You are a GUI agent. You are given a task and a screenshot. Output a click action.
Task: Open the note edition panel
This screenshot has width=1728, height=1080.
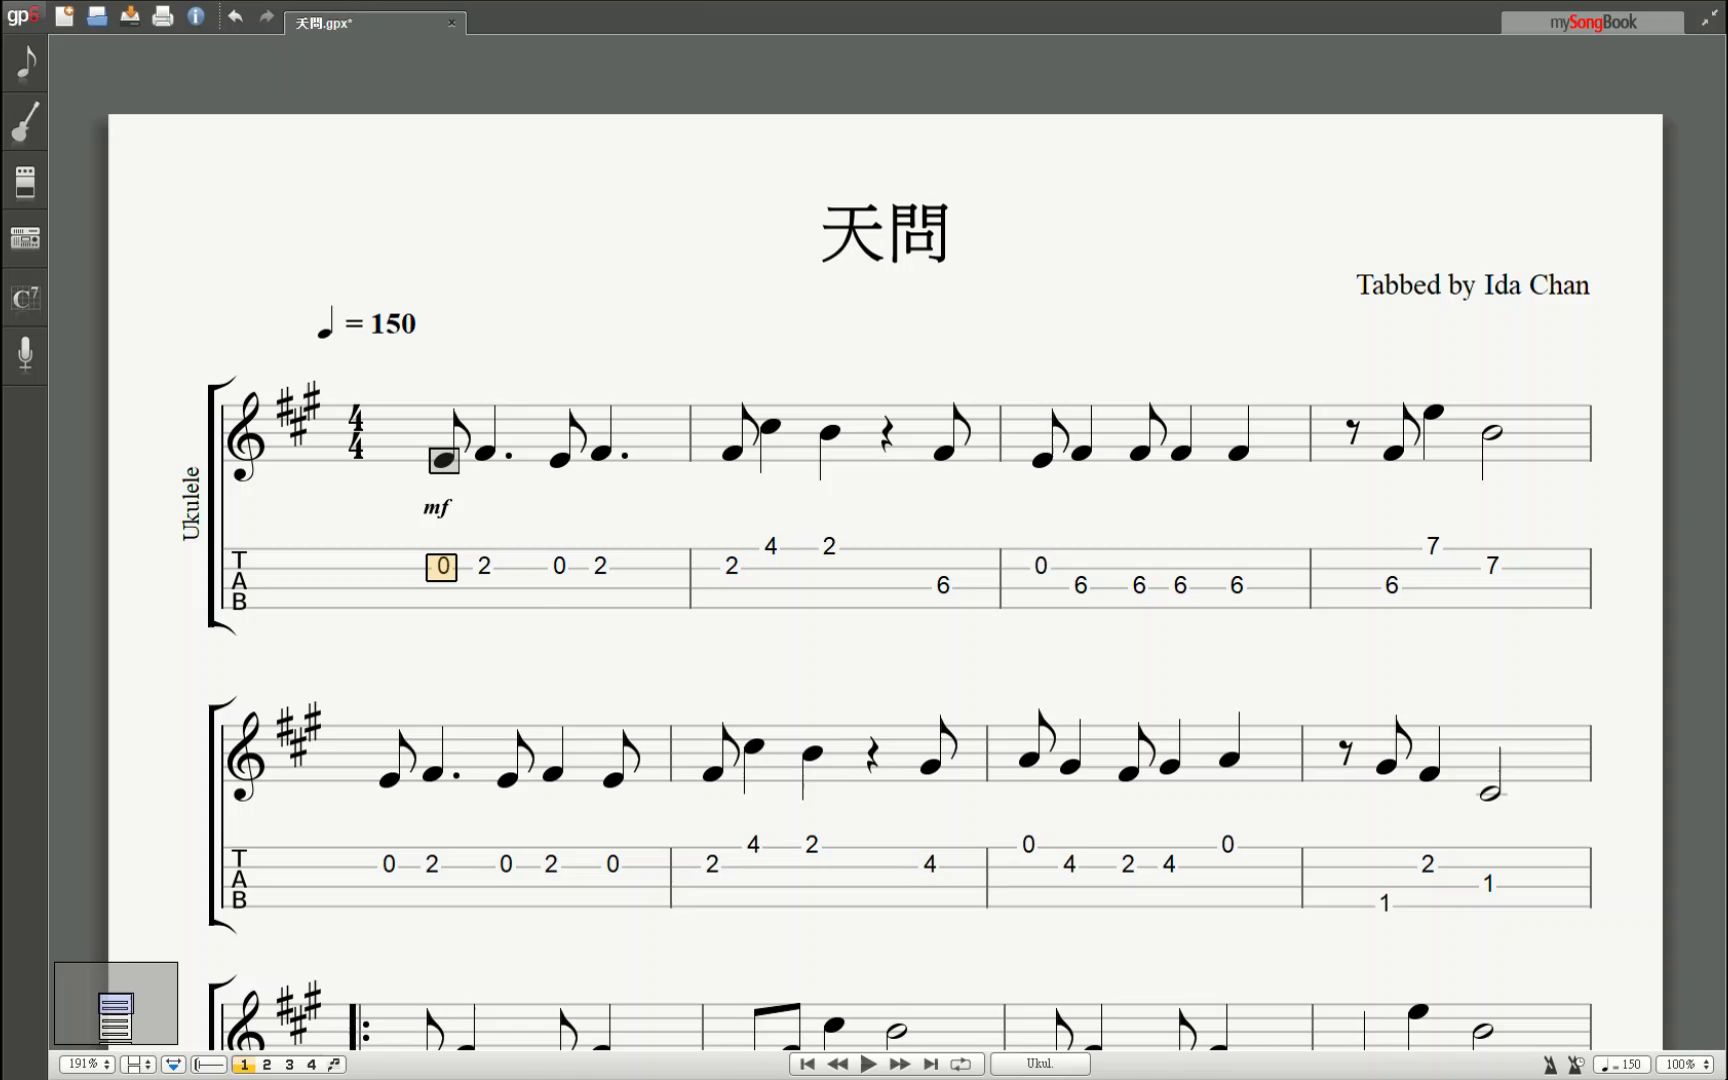point(26,63)
